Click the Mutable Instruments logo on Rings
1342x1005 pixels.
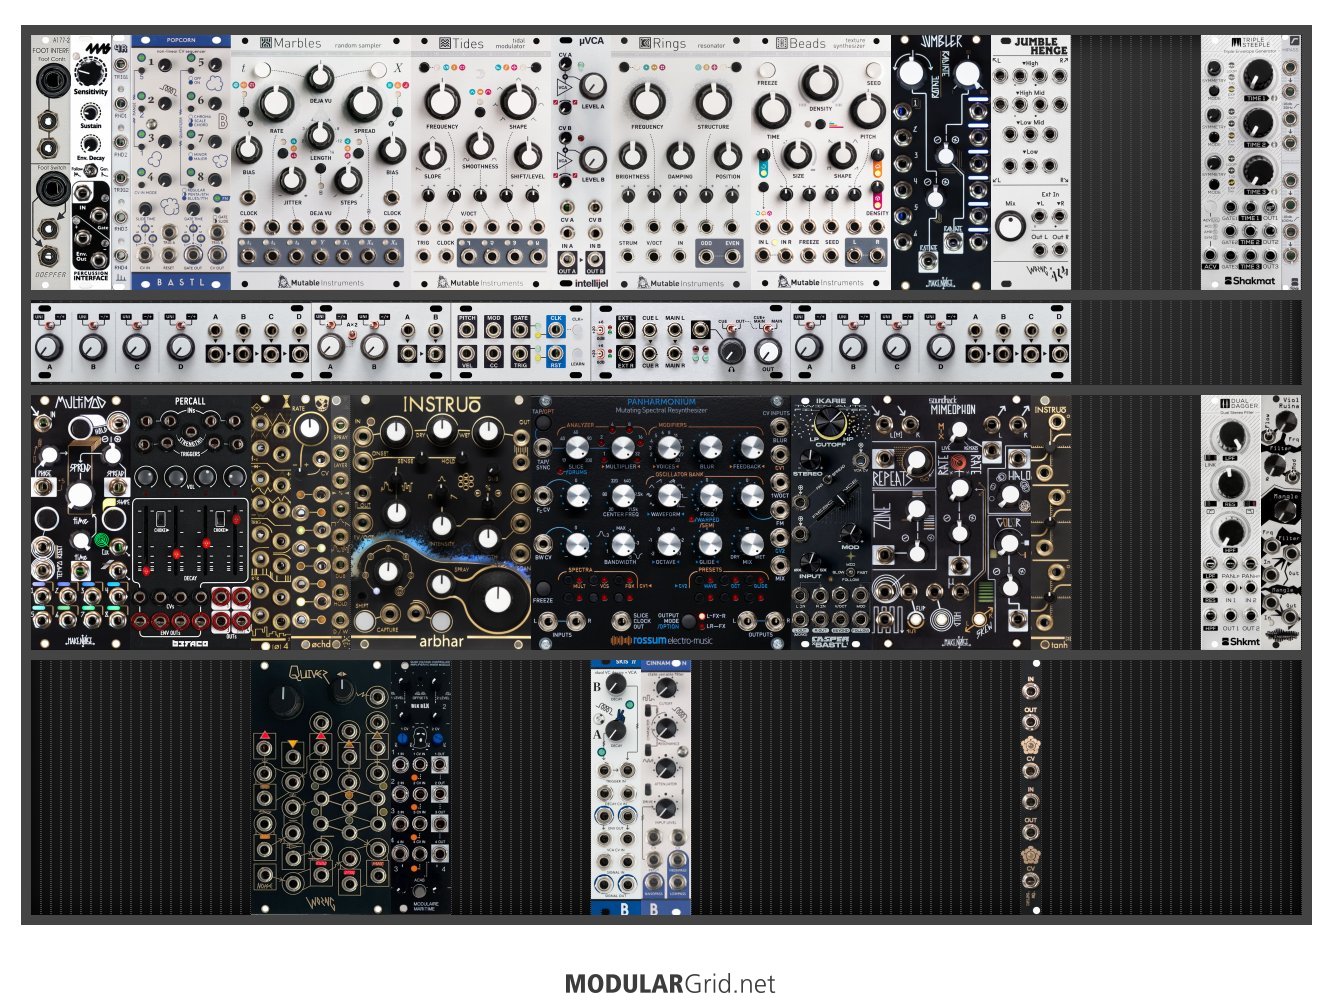pos(680,283)
